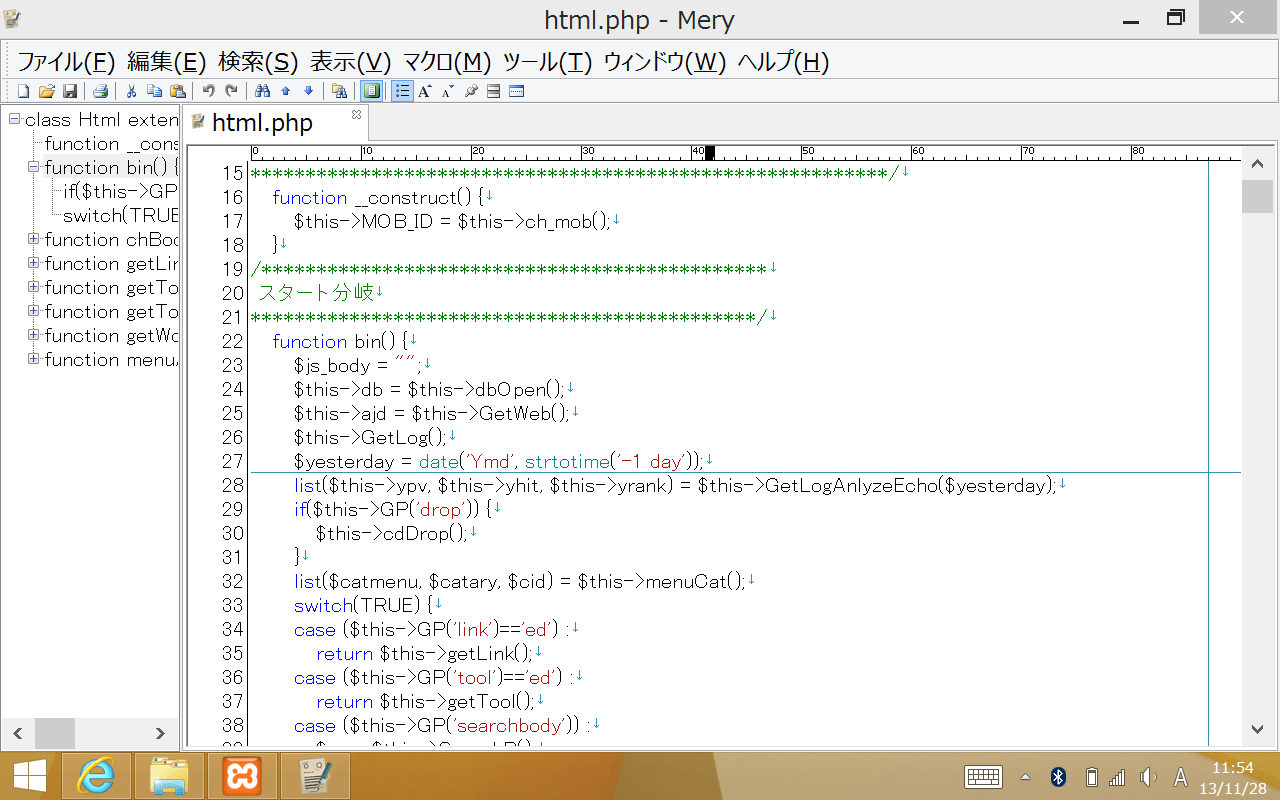Click the Bluetooth tray icon
Image resolution: width=1280 pixels, height=800 pixels.
1058,777
